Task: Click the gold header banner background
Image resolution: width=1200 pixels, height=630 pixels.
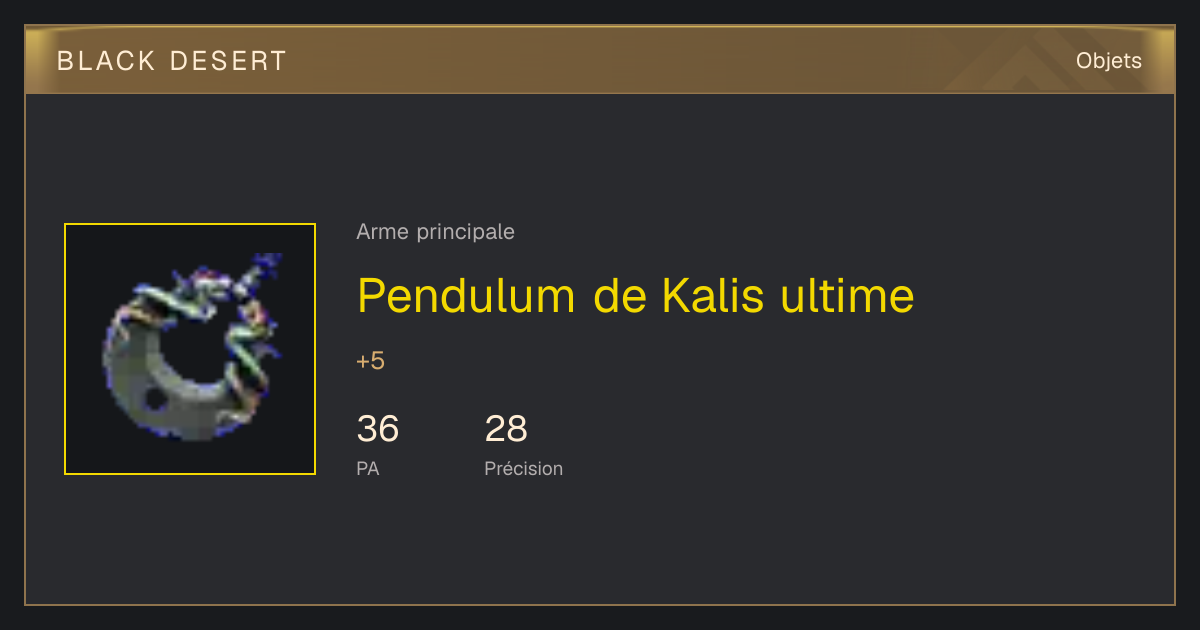Action: click(600, 61)
